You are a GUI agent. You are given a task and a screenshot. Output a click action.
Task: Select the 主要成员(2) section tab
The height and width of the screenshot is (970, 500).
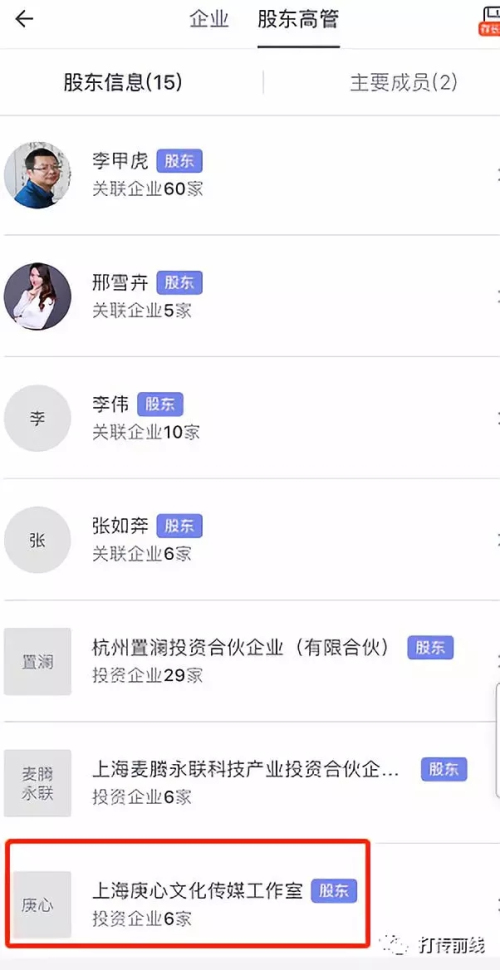(x=403, y=82)
